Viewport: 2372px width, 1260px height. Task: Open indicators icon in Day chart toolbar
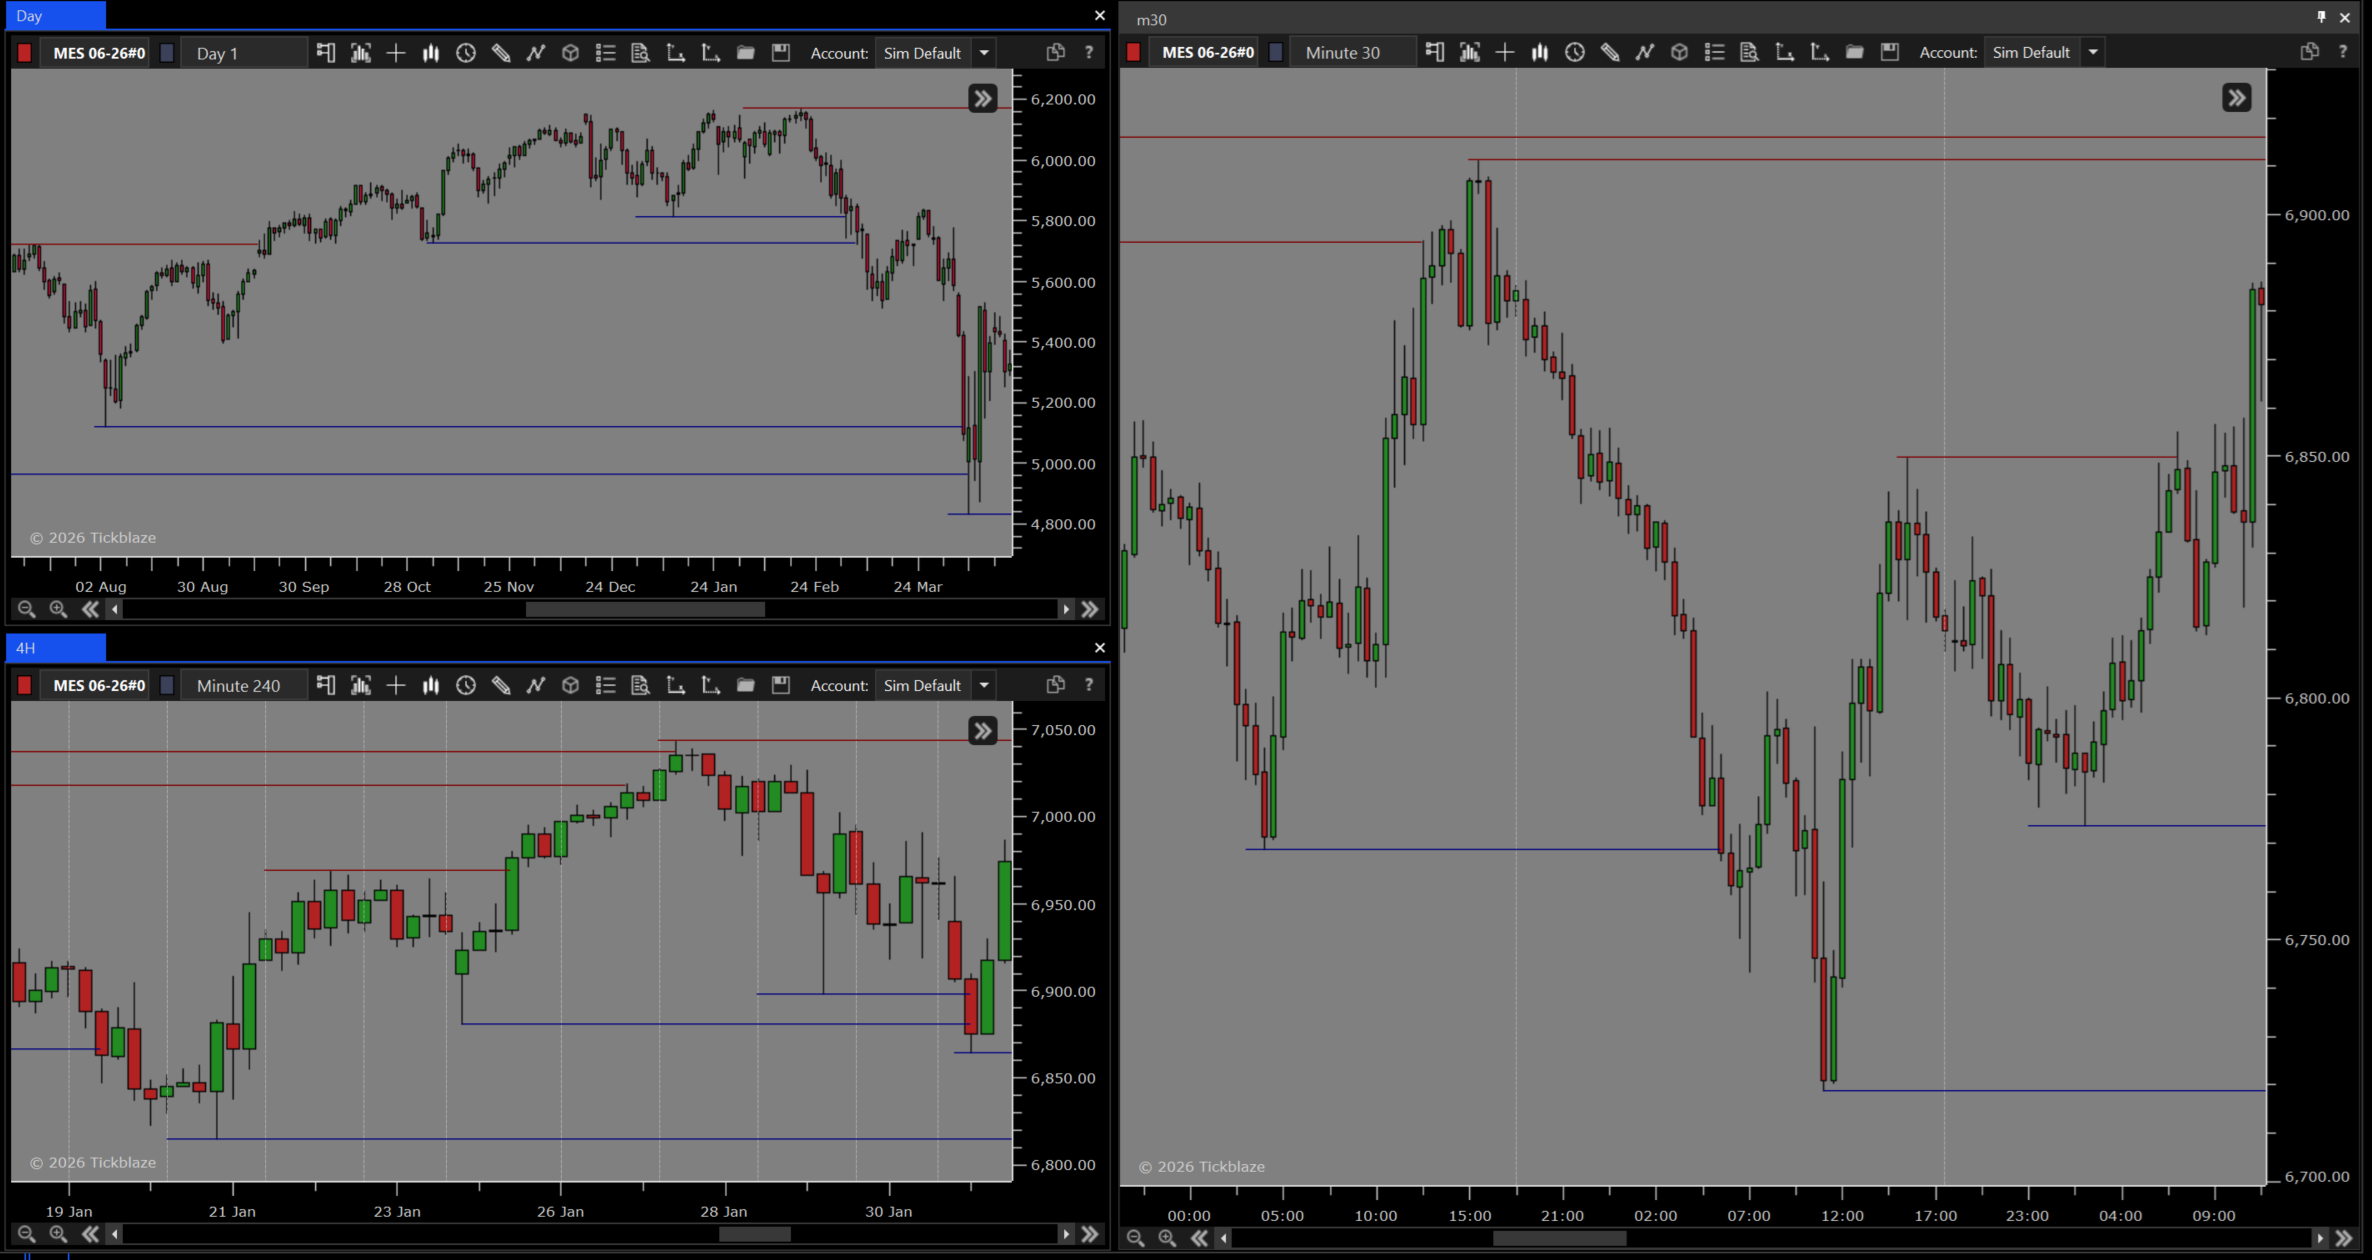click(536, 53)
